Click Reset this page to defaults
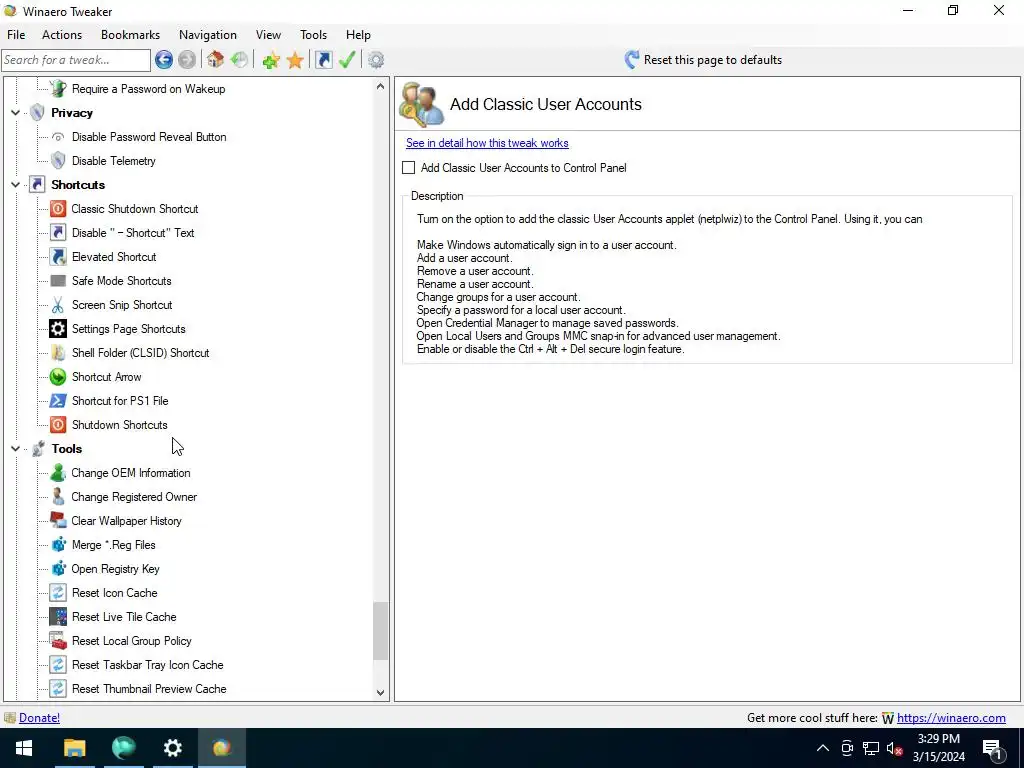Viewport: 1024px width, 768px height. (x=703, y=60)
